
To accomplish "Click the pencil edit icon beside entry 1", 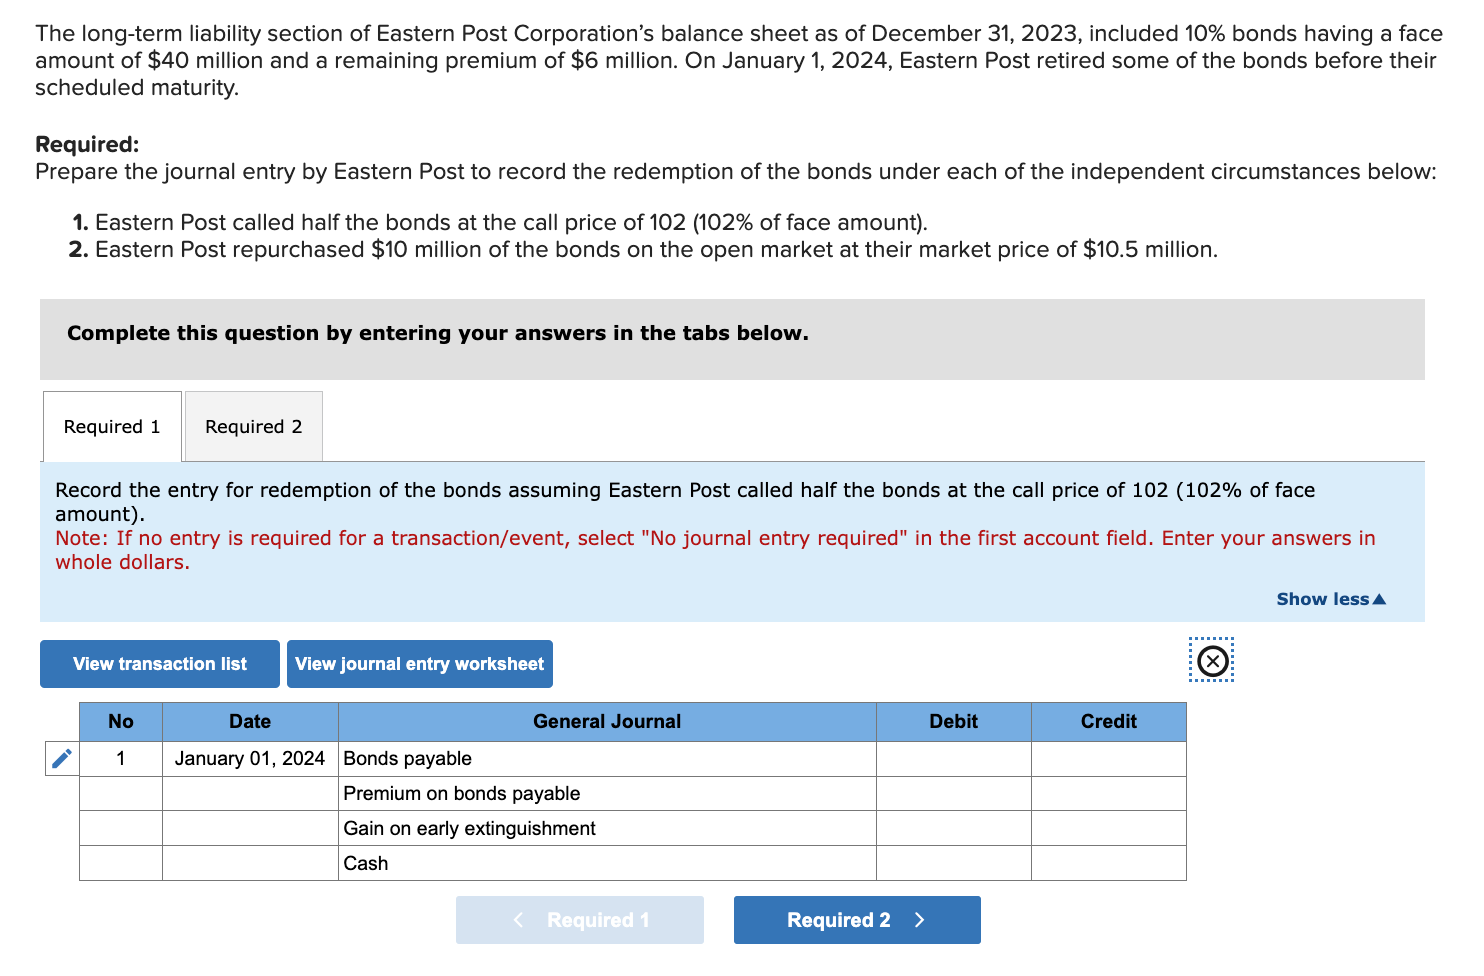I will point(60,758).
